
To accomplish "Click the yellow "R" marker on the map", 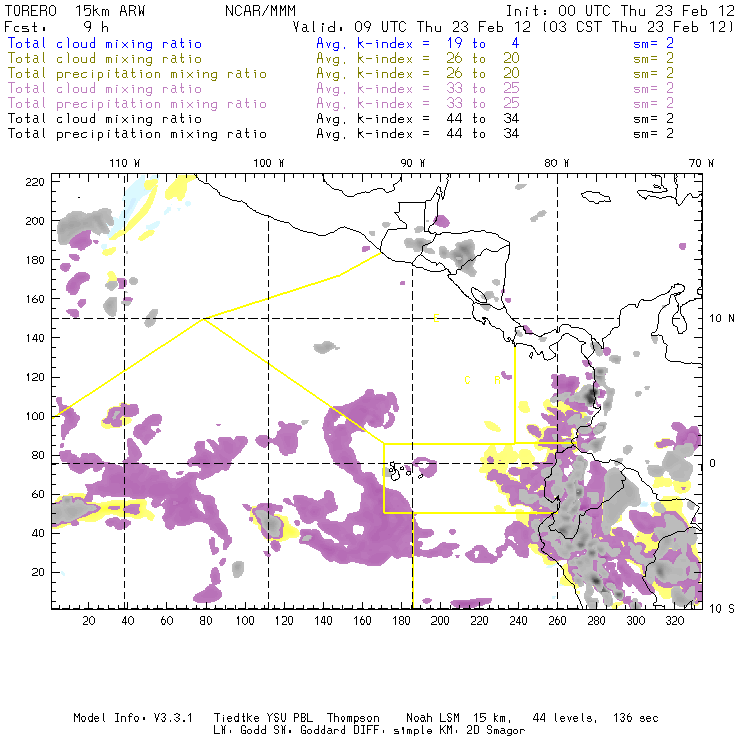I will click(x=497, y=380).
